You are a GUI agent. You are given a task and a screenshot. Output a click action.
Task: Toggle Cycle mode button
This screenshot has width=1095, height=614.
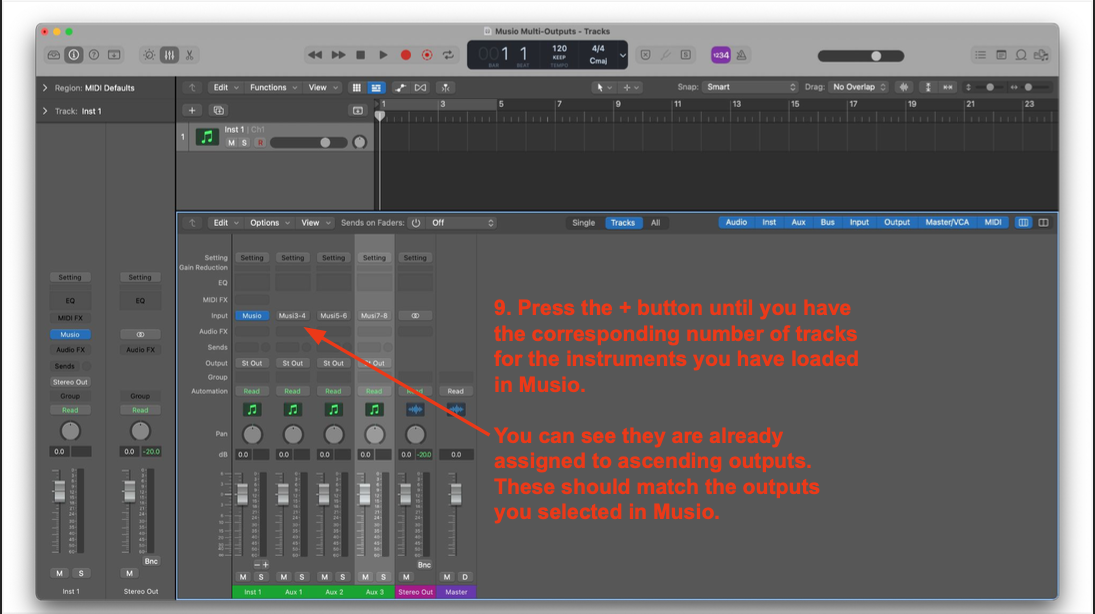448,55
